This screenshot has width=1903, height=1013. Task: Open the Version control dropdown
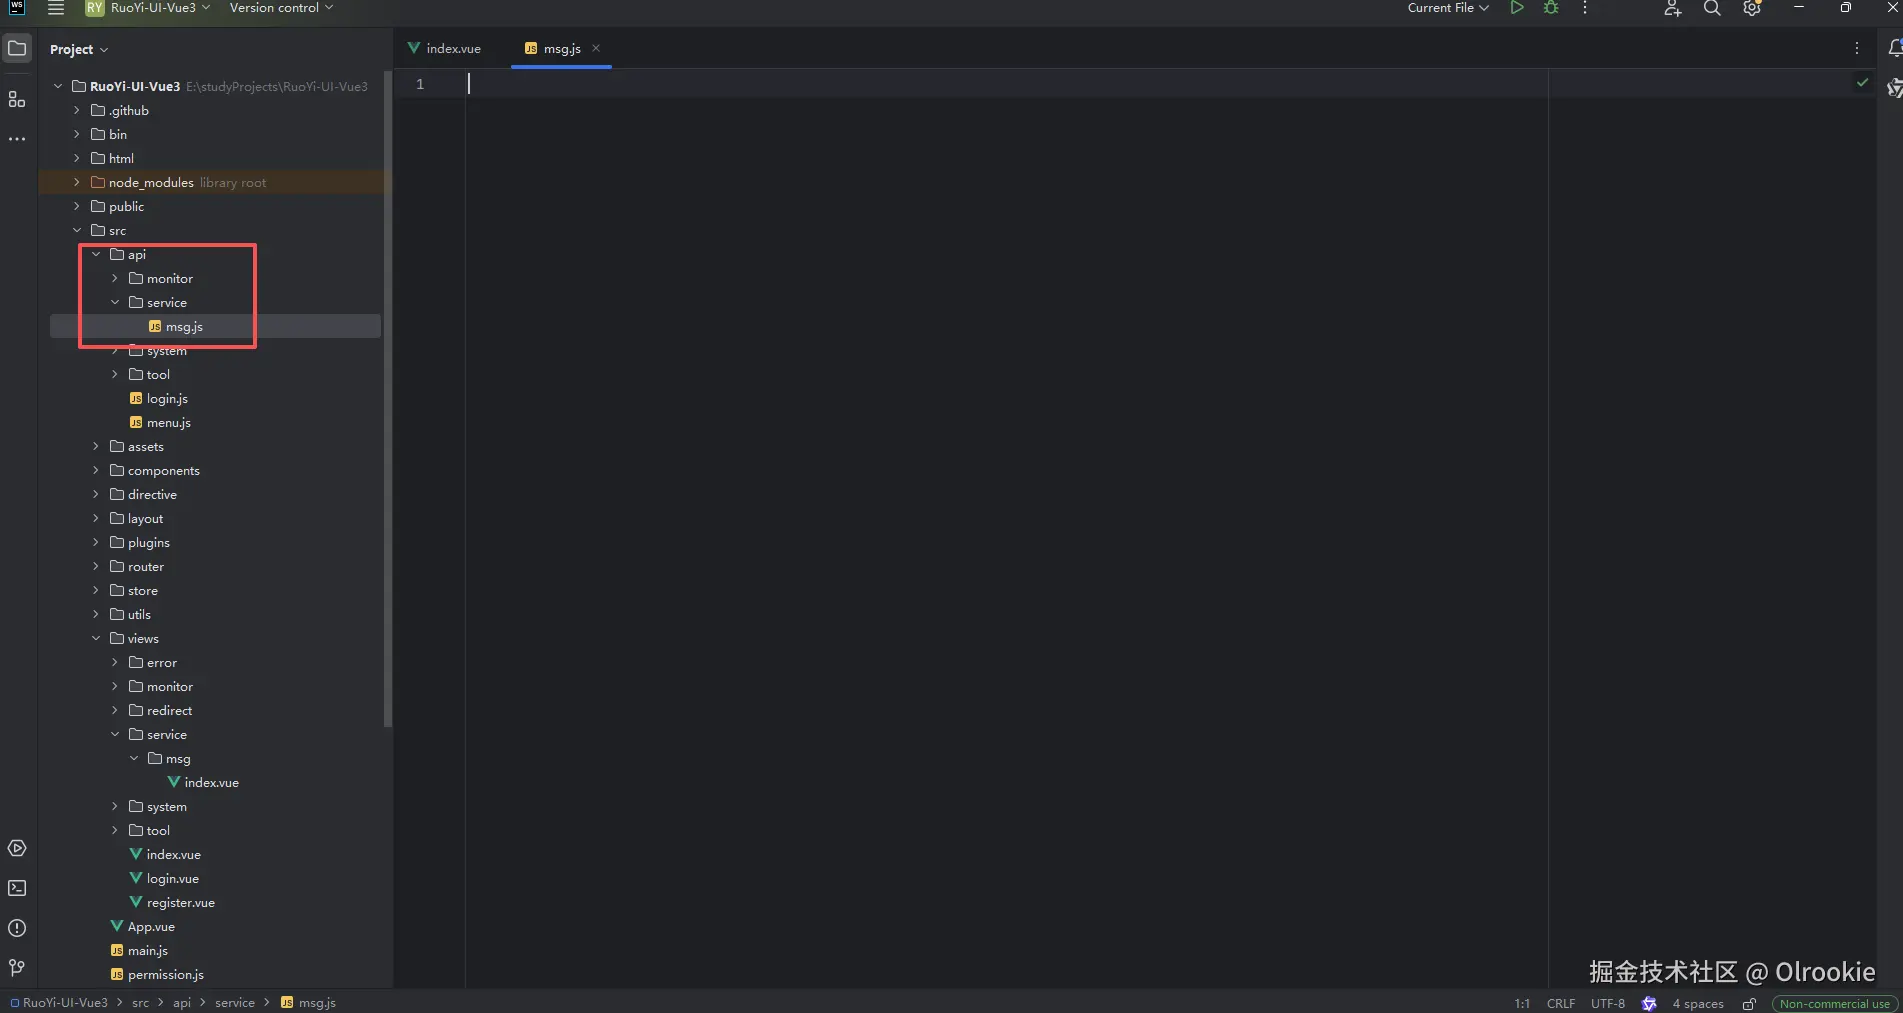(281, 8)
